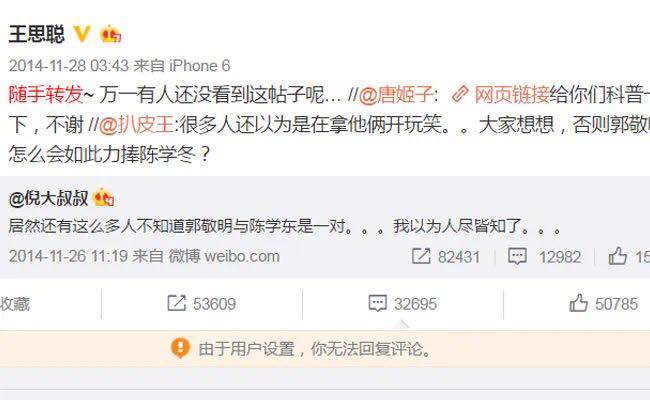Click the 微博 weibo.com source link
Screen dimensions: 650x400
[x=224, y=256]
